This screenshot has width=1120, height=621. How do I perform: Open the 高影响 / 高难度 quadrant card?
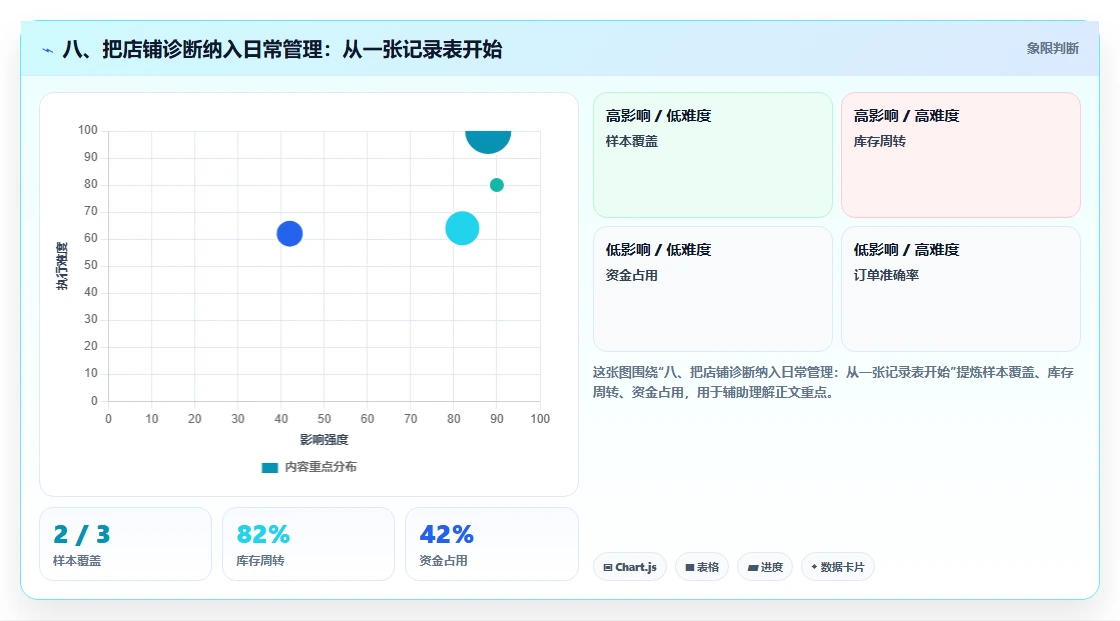click(961, 155)
